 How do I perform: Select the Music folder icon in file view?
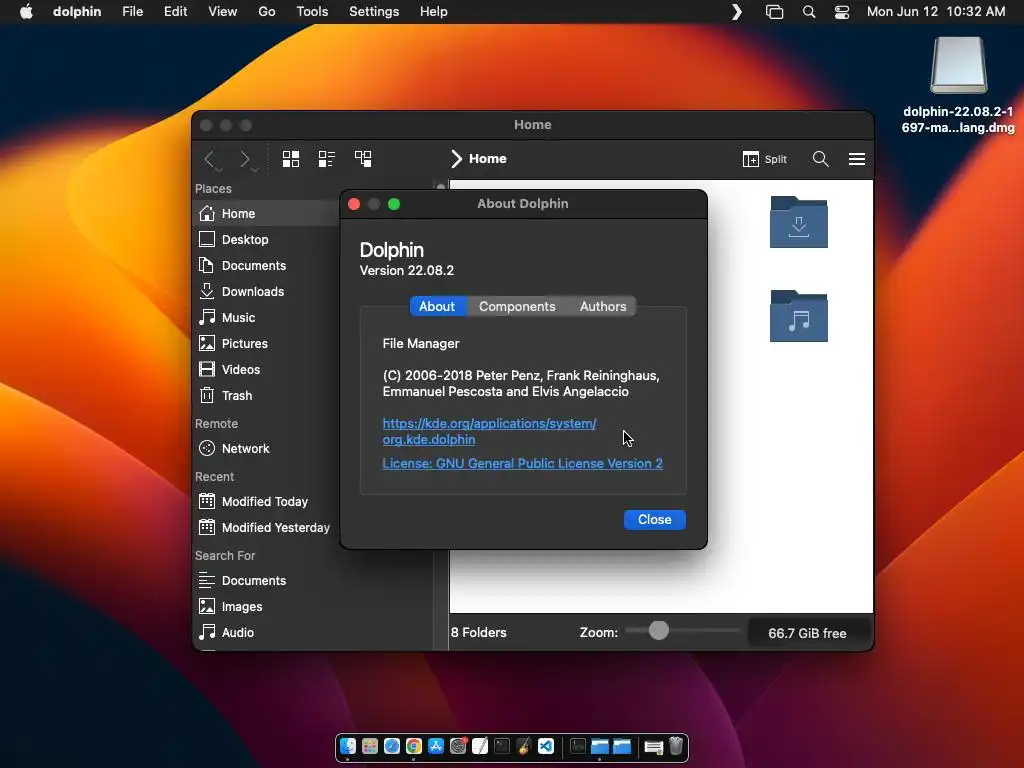click(x=799, y=316)
